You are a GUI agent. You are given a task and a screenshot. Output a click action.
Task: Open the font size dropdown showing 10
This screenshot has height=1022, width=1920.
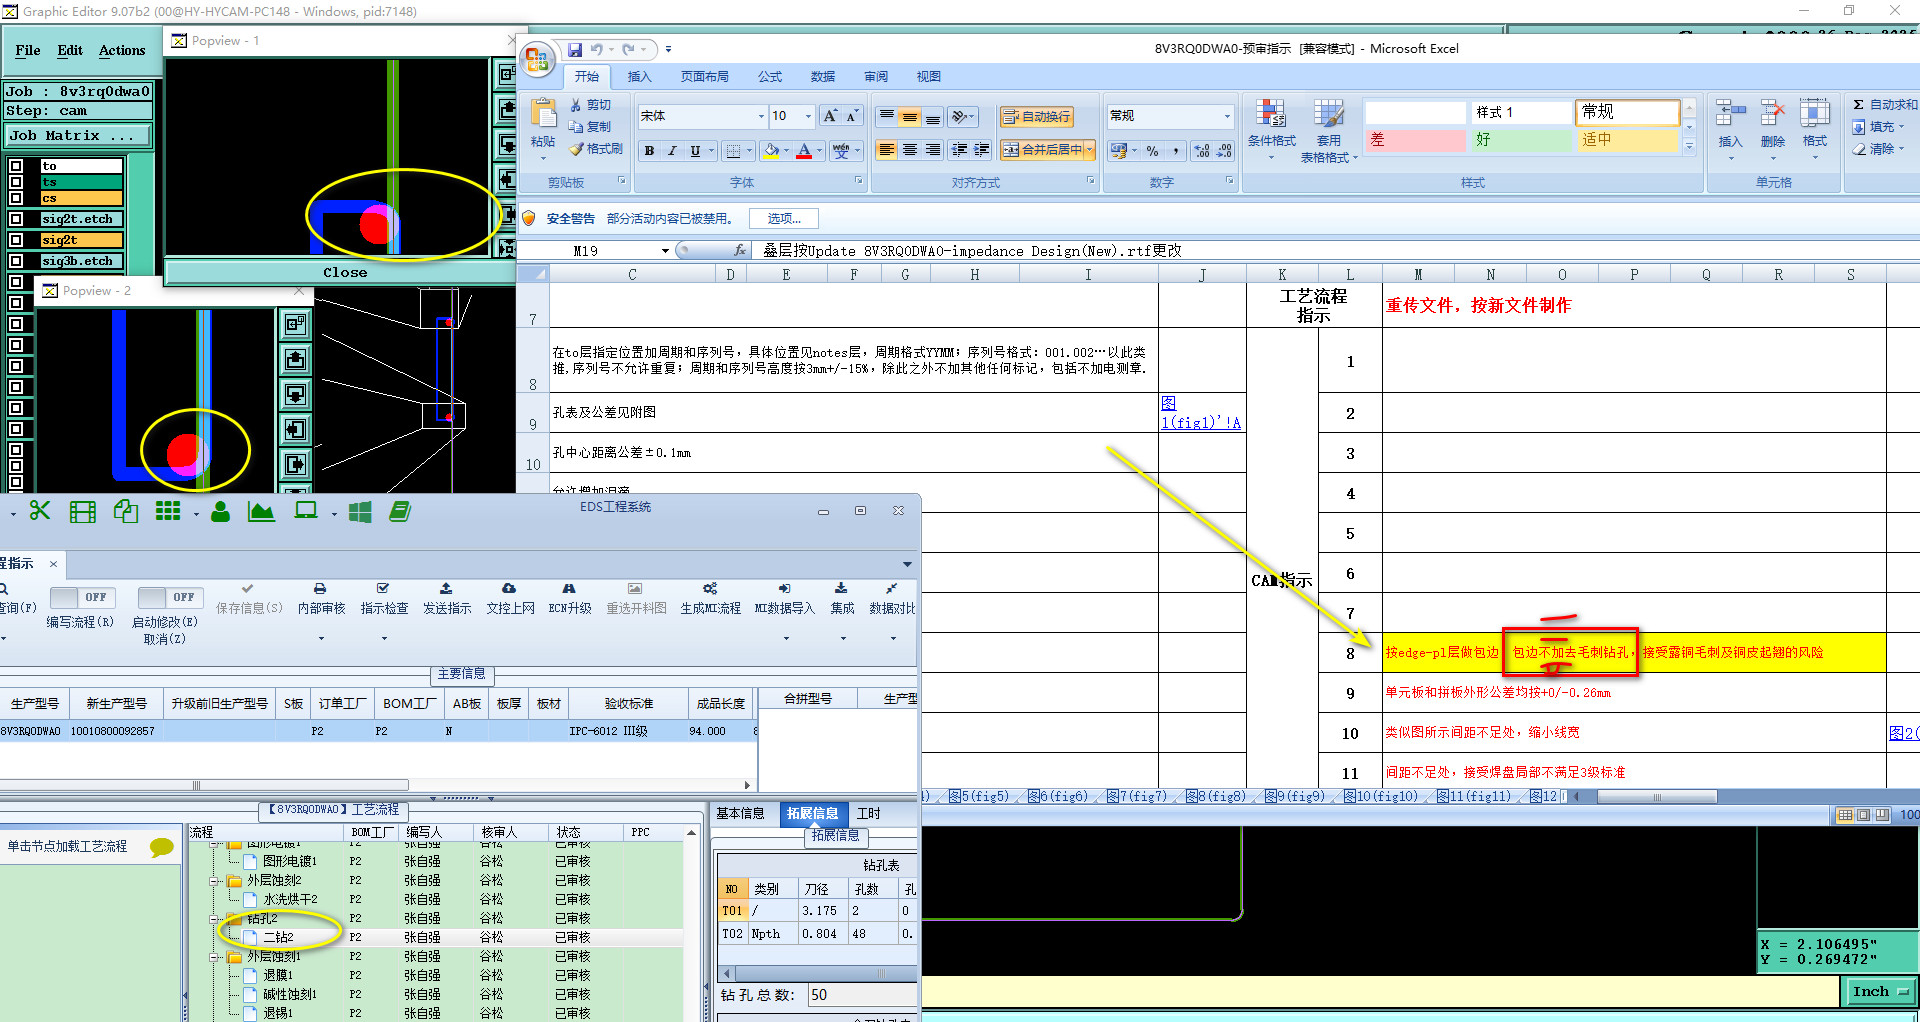[x=808, y=116]
